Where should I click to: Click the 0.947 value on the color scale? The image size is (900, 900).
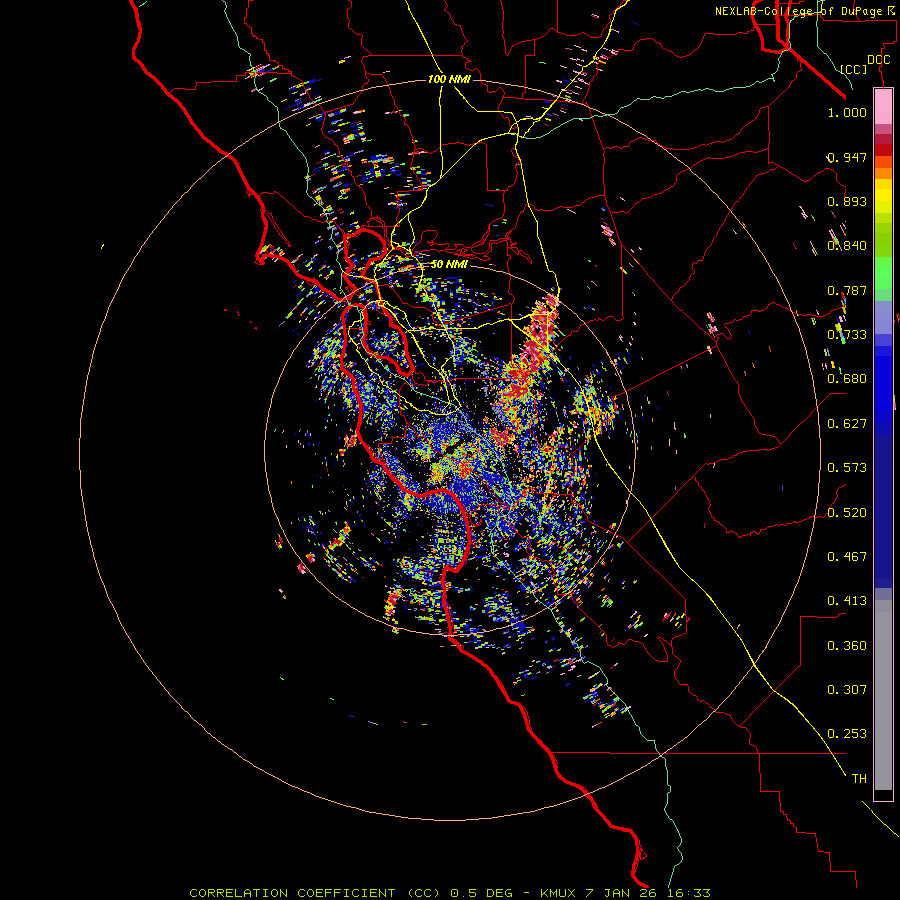point(847,157)
